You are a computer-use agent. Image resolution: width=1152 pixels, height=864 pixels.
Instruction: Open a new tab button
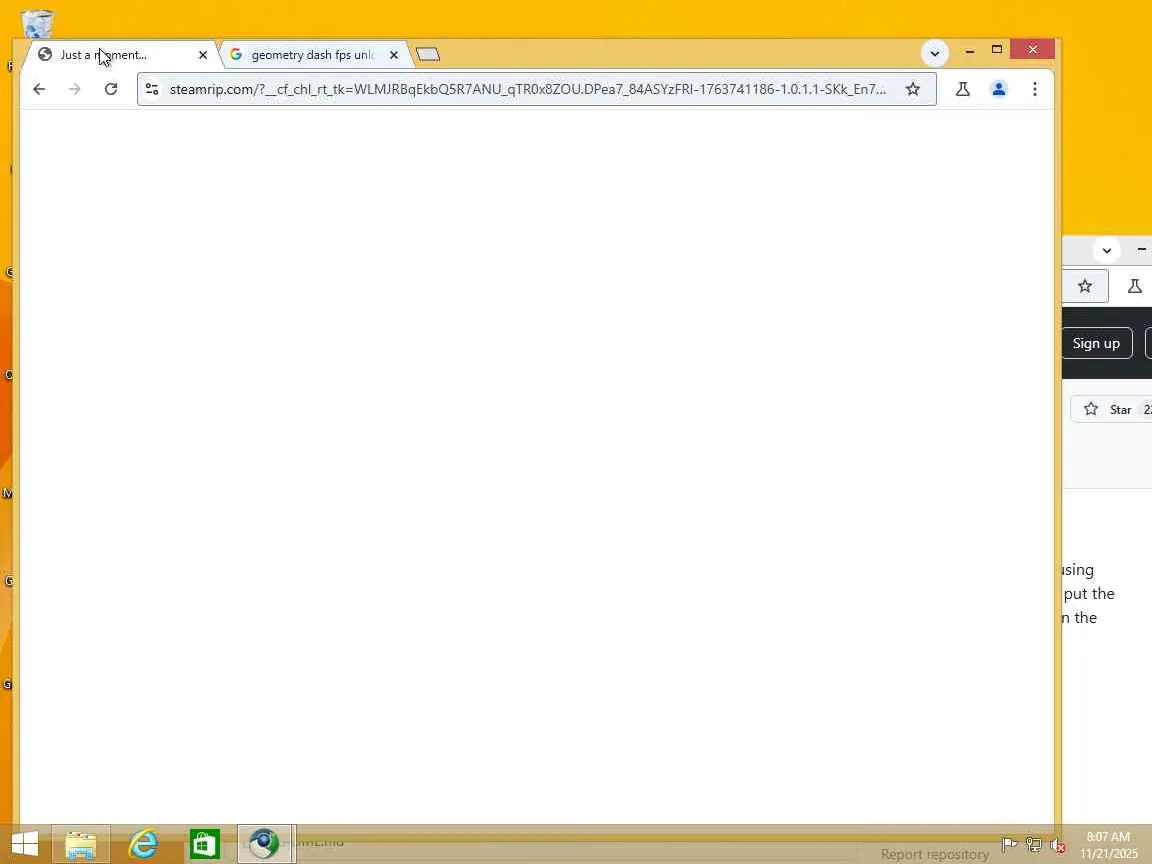pyautogui.click(x=428, y=54)
